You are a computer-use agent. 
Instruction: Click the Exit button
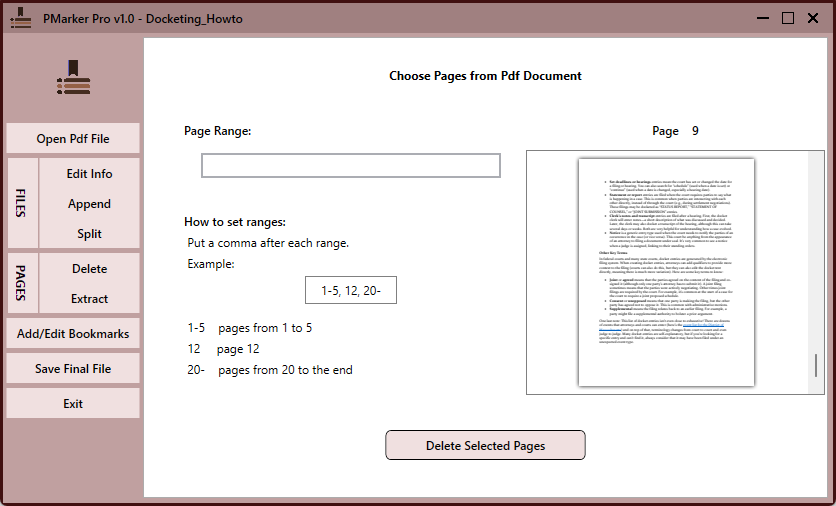[73, 404]
